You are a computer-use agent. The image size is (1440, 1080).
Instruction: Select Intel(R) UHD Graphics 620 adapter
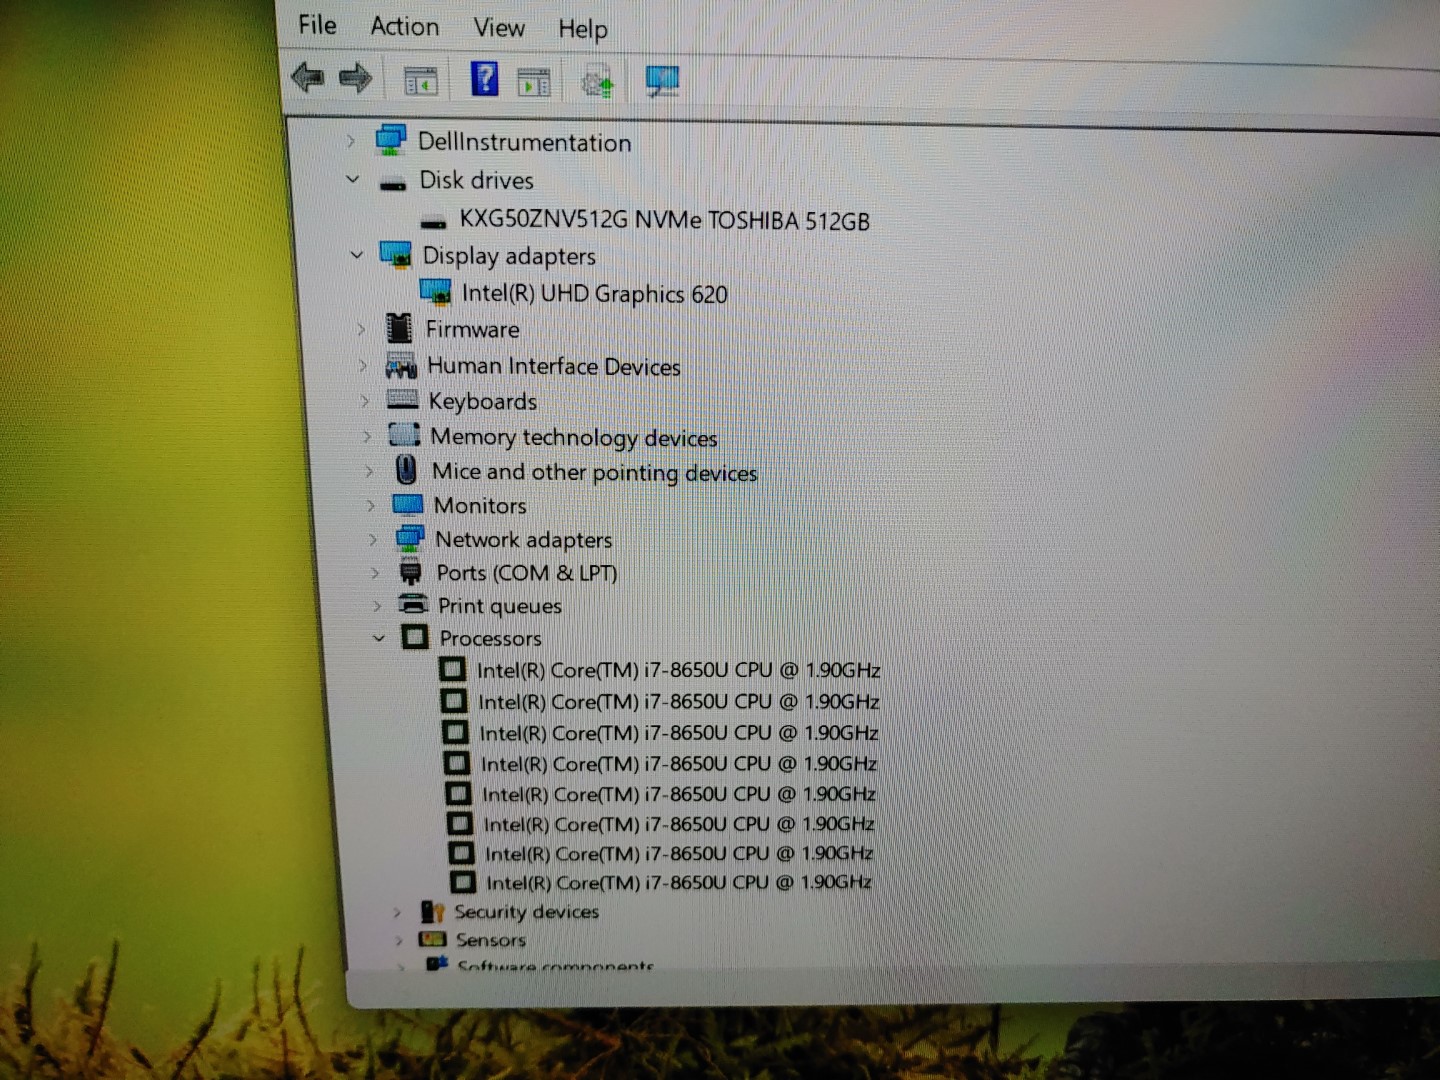coord(594,294)
